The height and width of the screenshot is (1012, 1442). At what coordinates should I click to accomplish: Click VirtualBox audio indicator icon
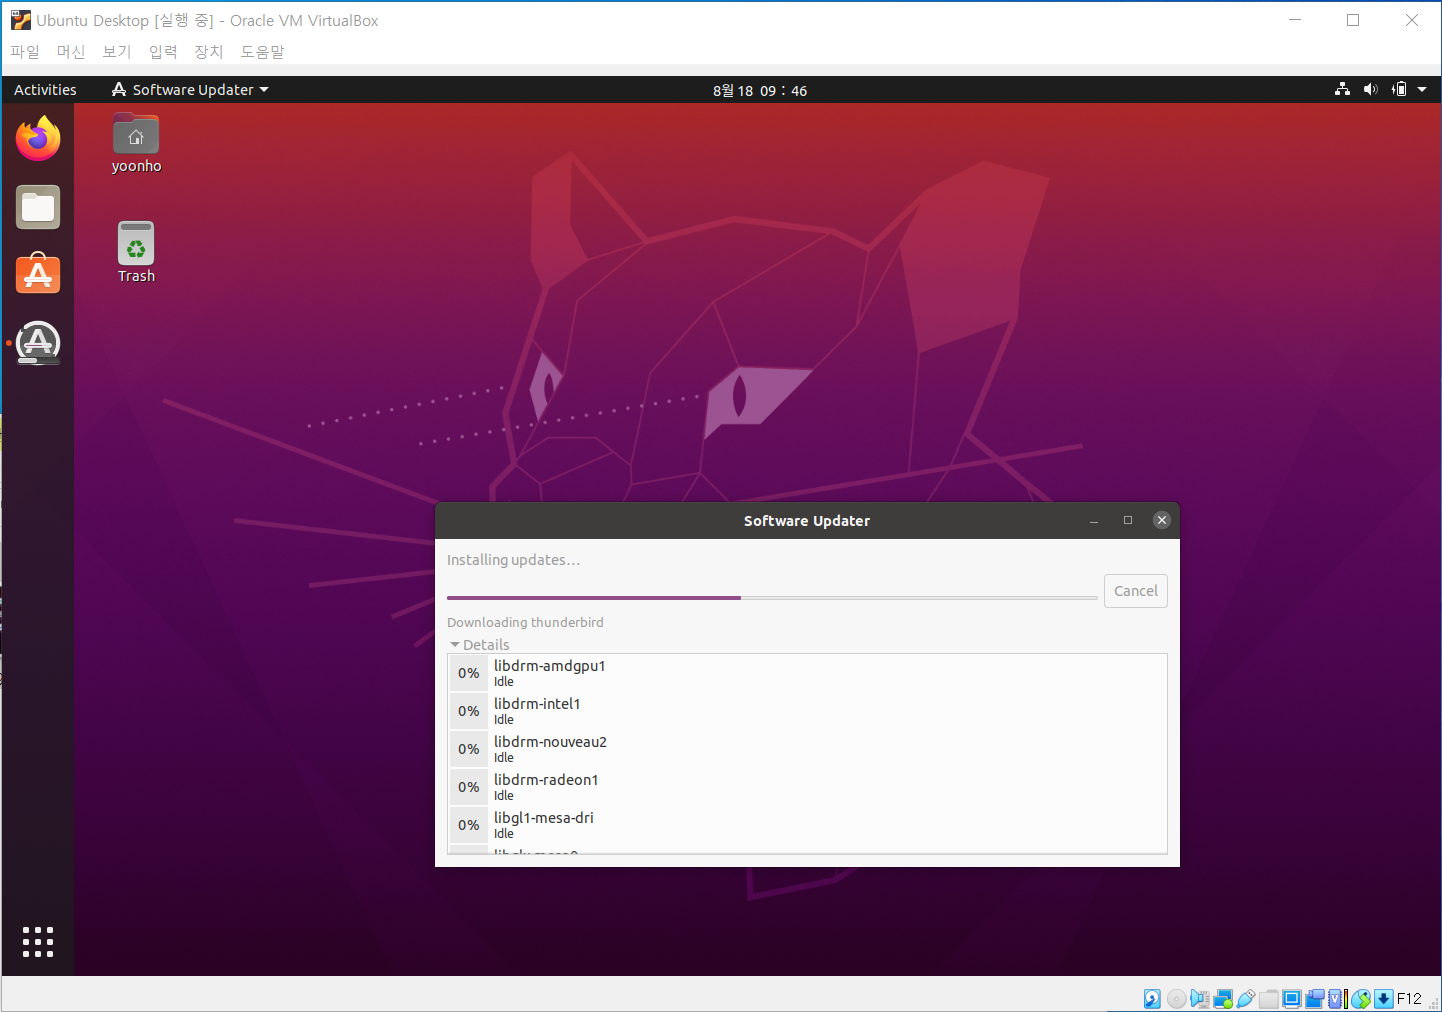point(1200,999)
